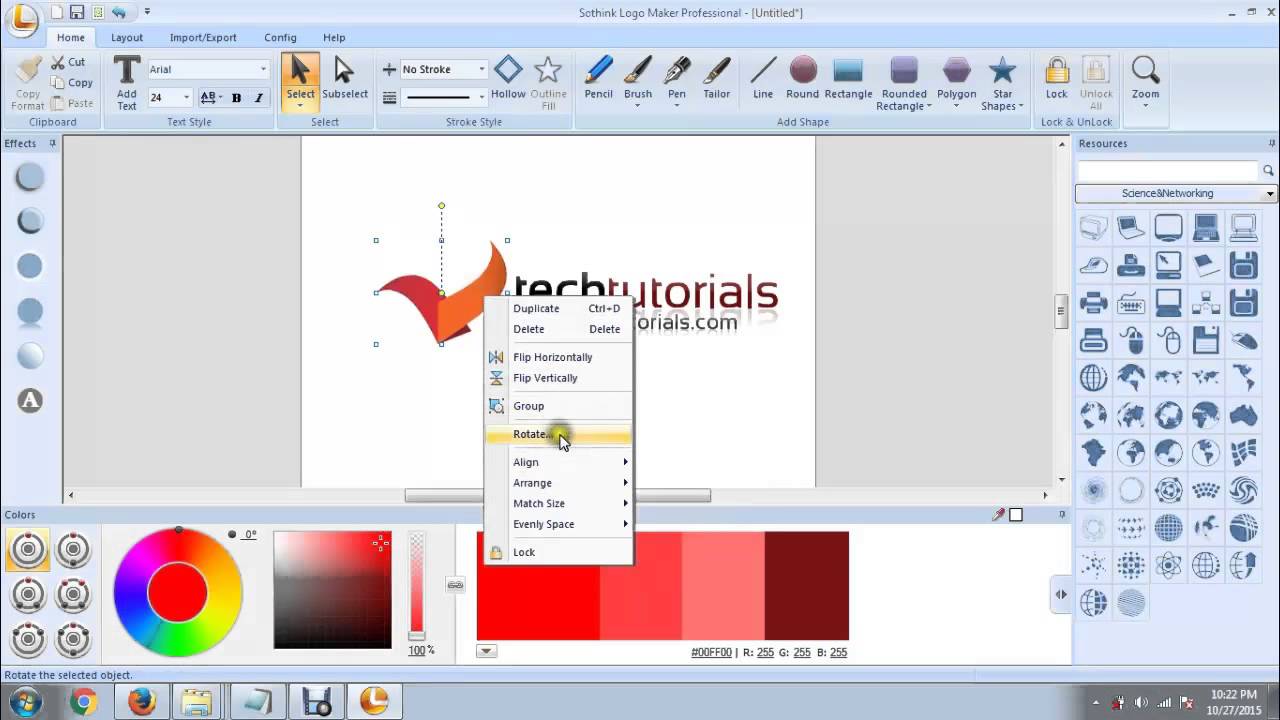
Task: Open the Align submenu
Action: point(558,462)
